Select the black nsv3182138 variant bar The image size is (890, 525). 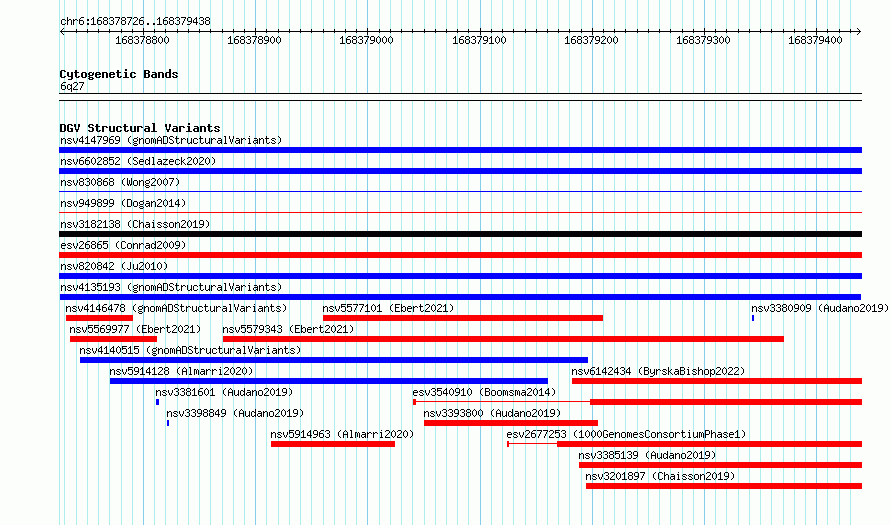(460, 234)
